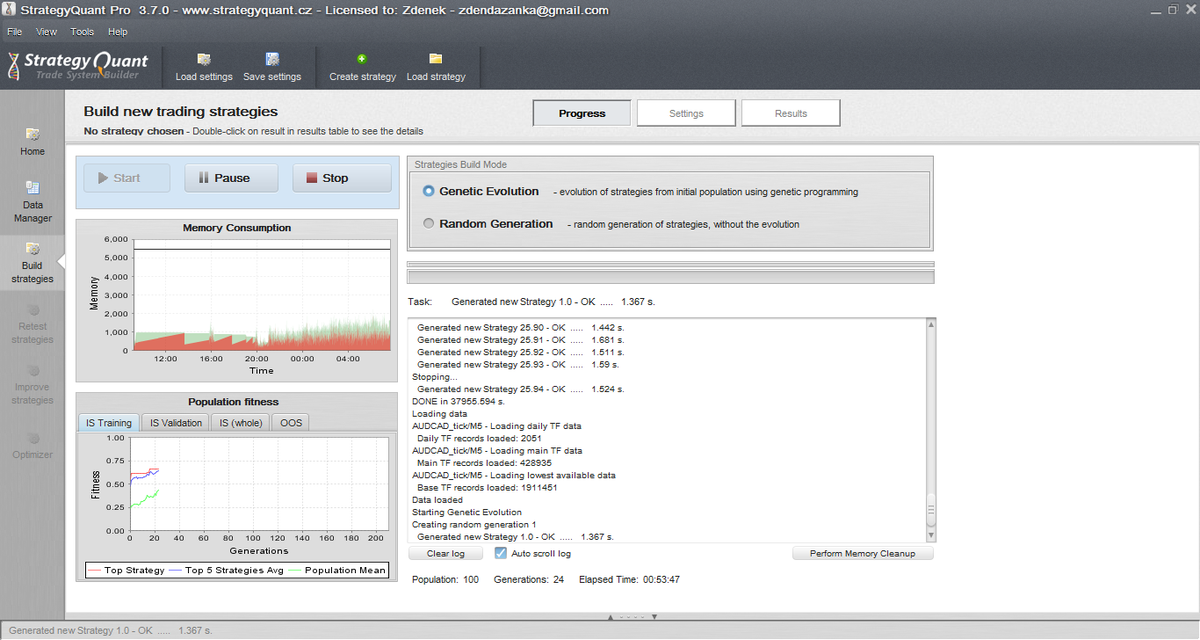Open the Retest strategies sidebar section
The width and height of the screenshot is (1200, 640).
pos(32,323)
